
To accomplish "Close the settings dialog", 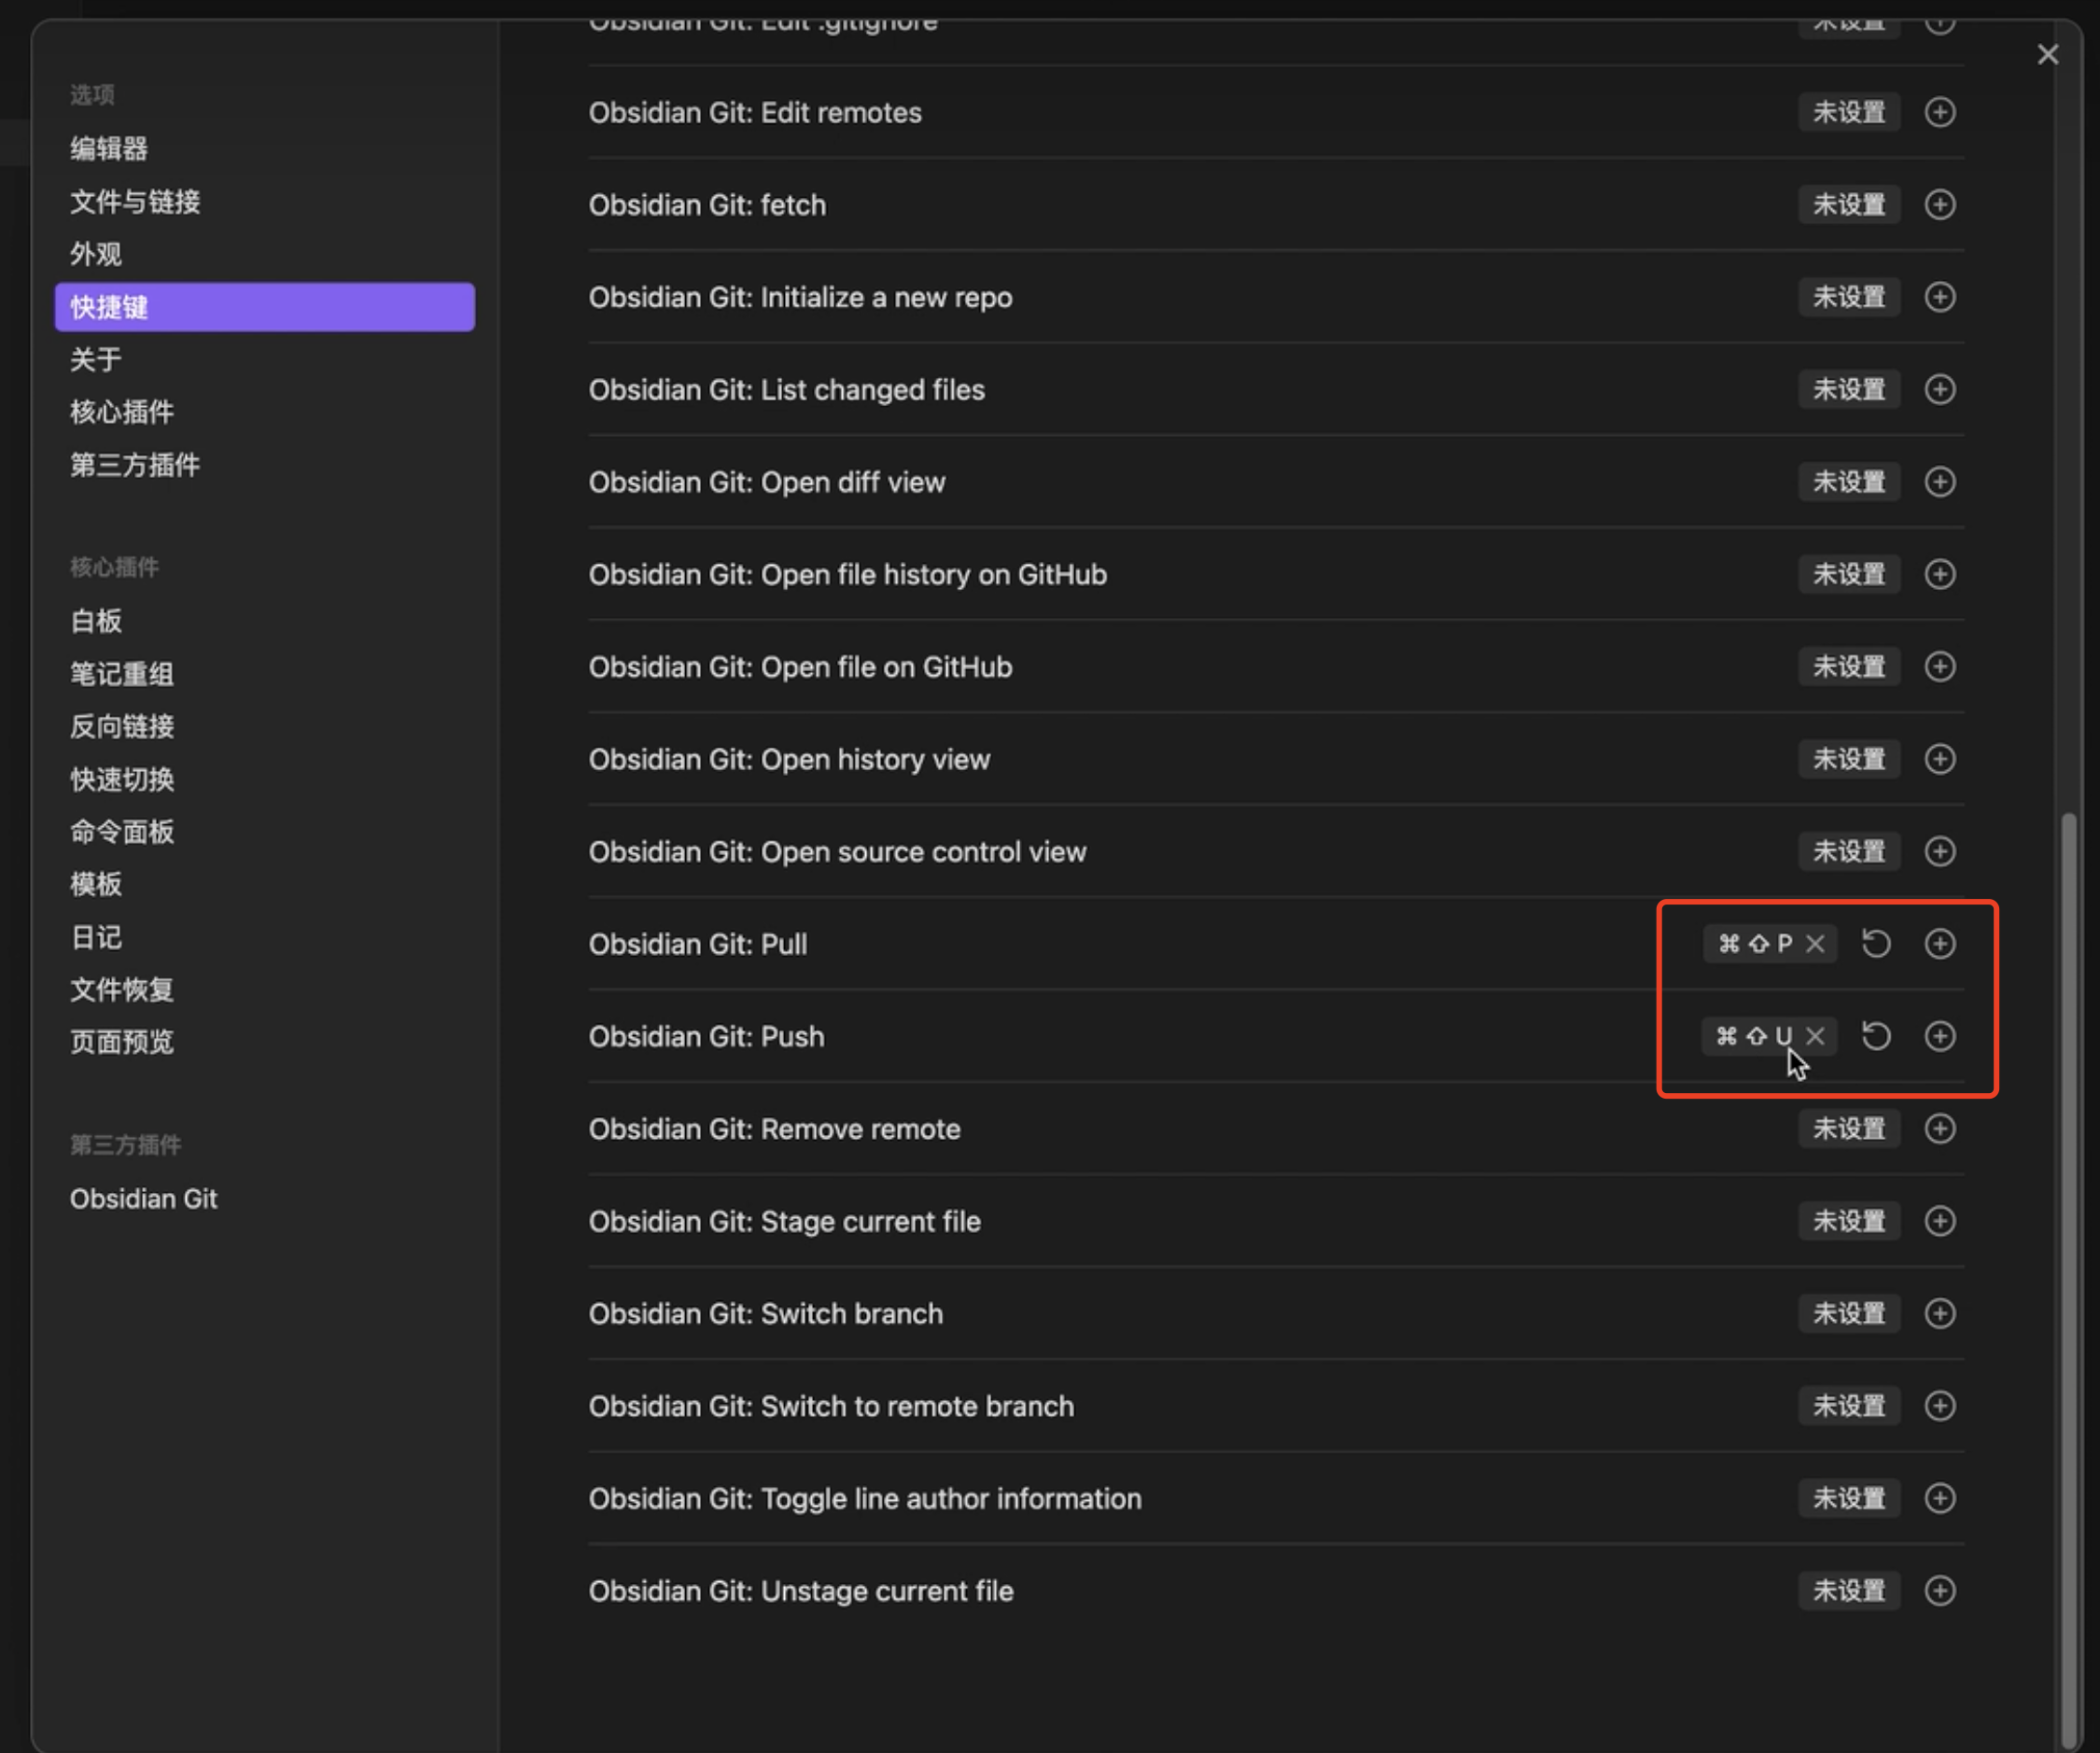I will coord(2047,55).
